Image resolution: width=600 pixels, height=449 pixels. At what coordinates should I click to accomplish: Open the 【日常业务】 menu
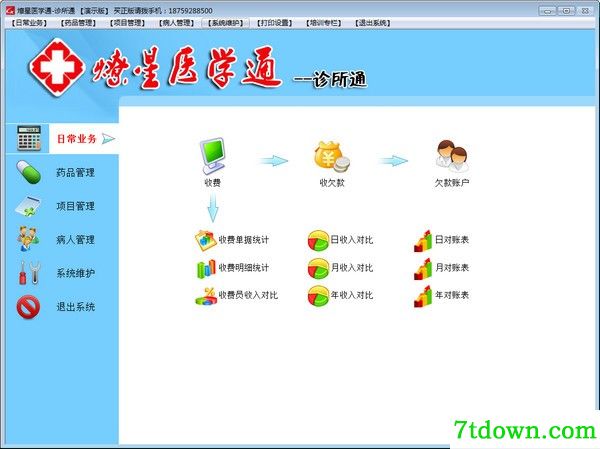coord(29,23)
